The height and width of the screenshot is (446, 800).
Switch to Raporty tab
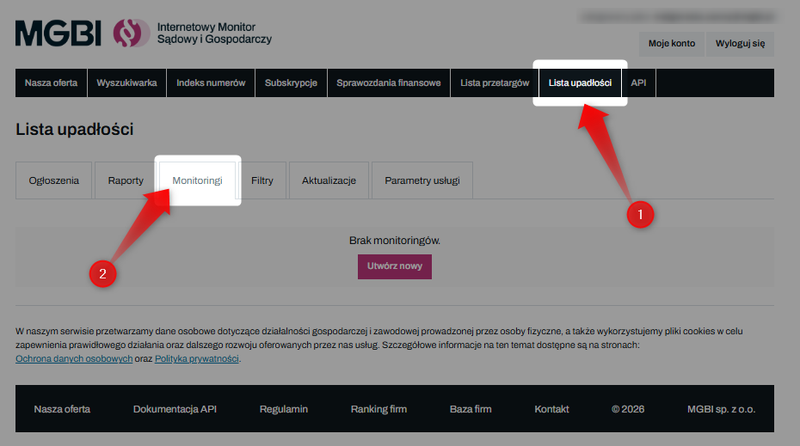coord(125,181)
